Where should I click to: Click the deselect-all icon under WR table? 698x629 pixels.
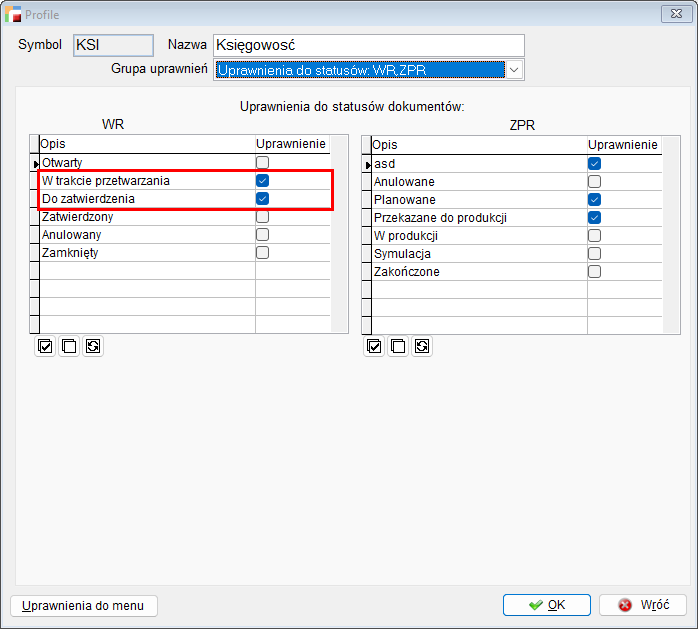(69, 346)
